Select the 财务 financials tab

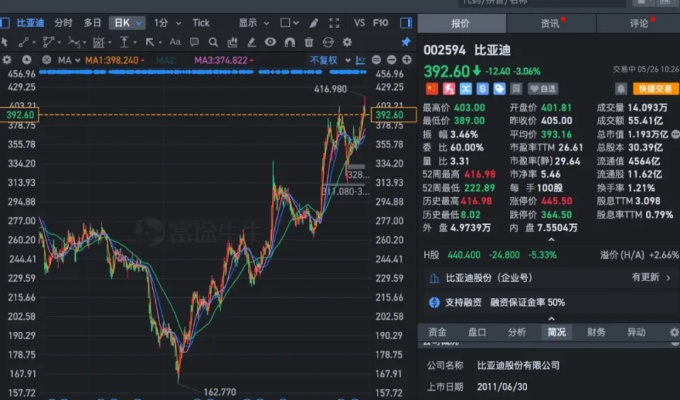[596, 332]
